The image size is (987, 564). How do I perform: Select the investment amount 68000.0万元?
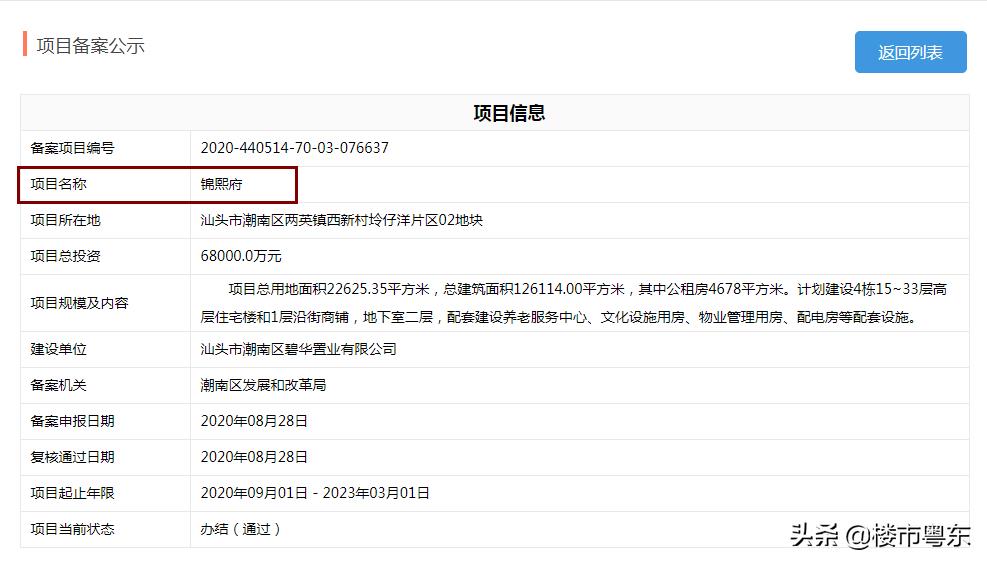coord(241,256)
